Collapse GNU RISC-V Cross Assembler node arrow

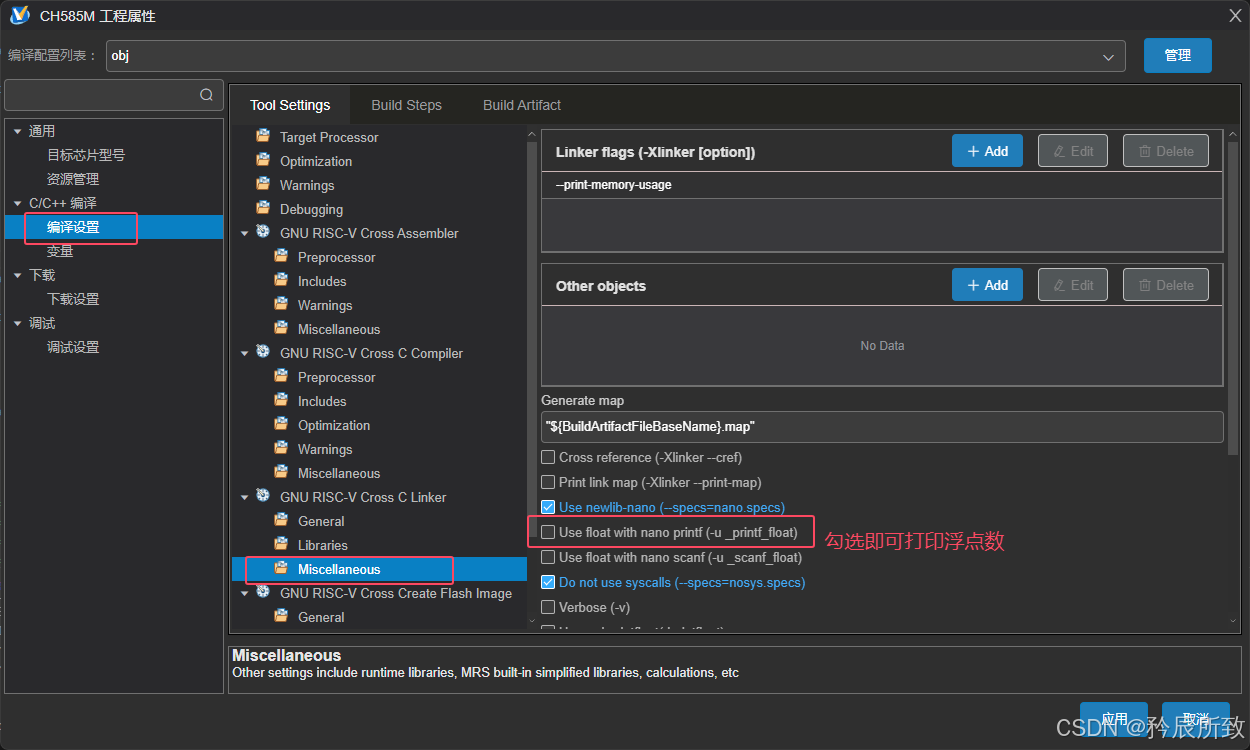pyautogui.click(x=245, y=233)
